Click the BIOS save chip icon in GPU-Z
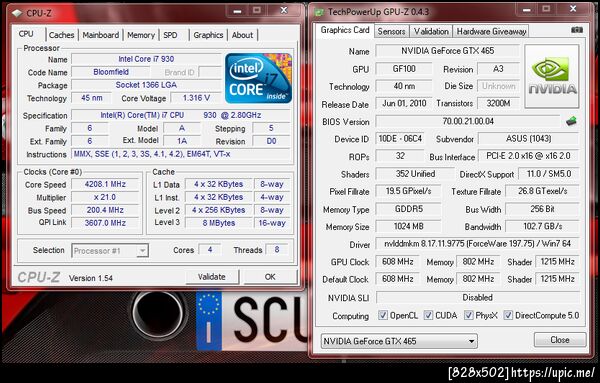Screen dimensions: 600x383 coord(571,122)
